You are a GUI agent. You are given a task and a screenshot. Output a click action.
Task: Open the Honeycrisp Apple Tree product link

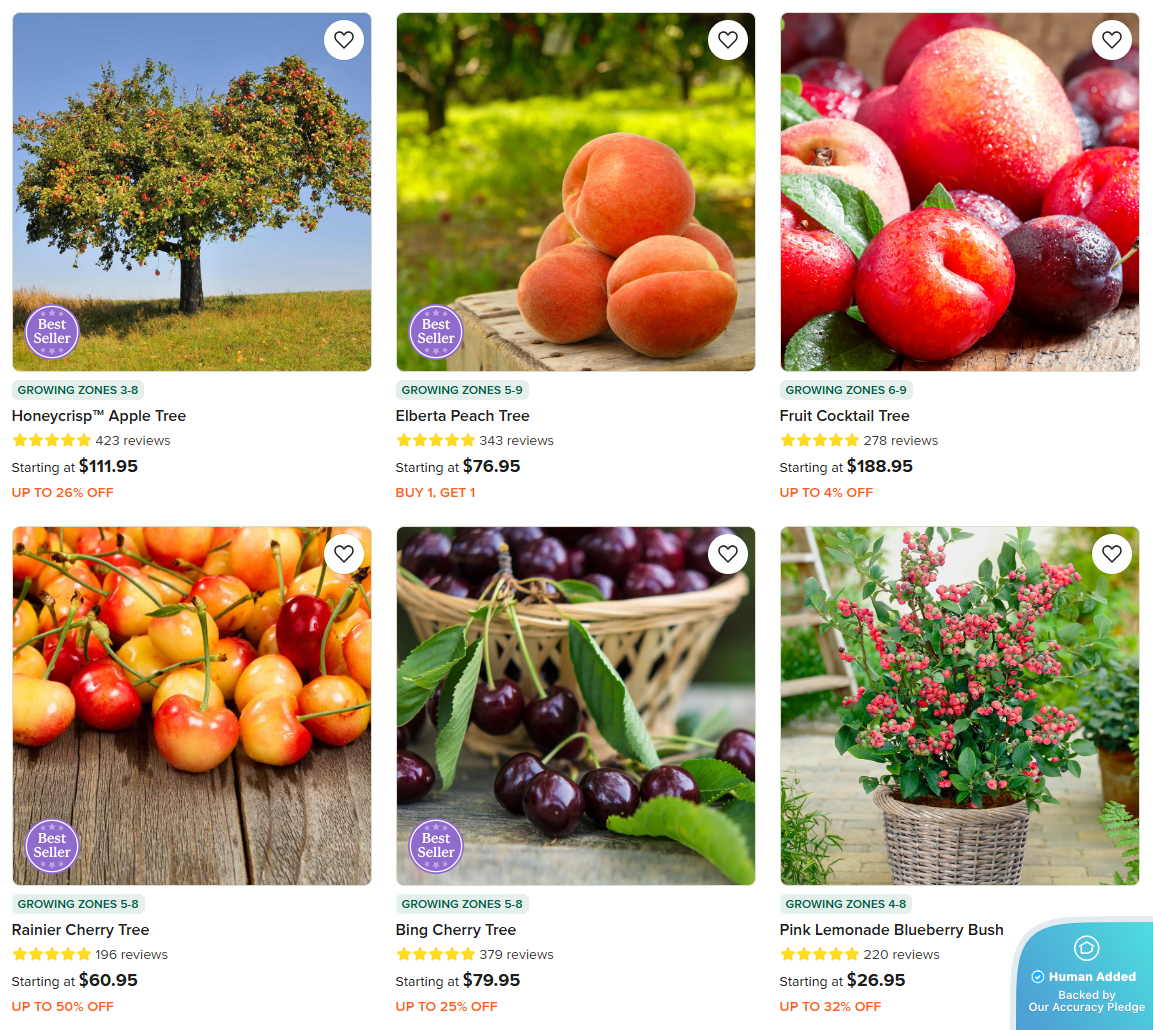(99, 415)
